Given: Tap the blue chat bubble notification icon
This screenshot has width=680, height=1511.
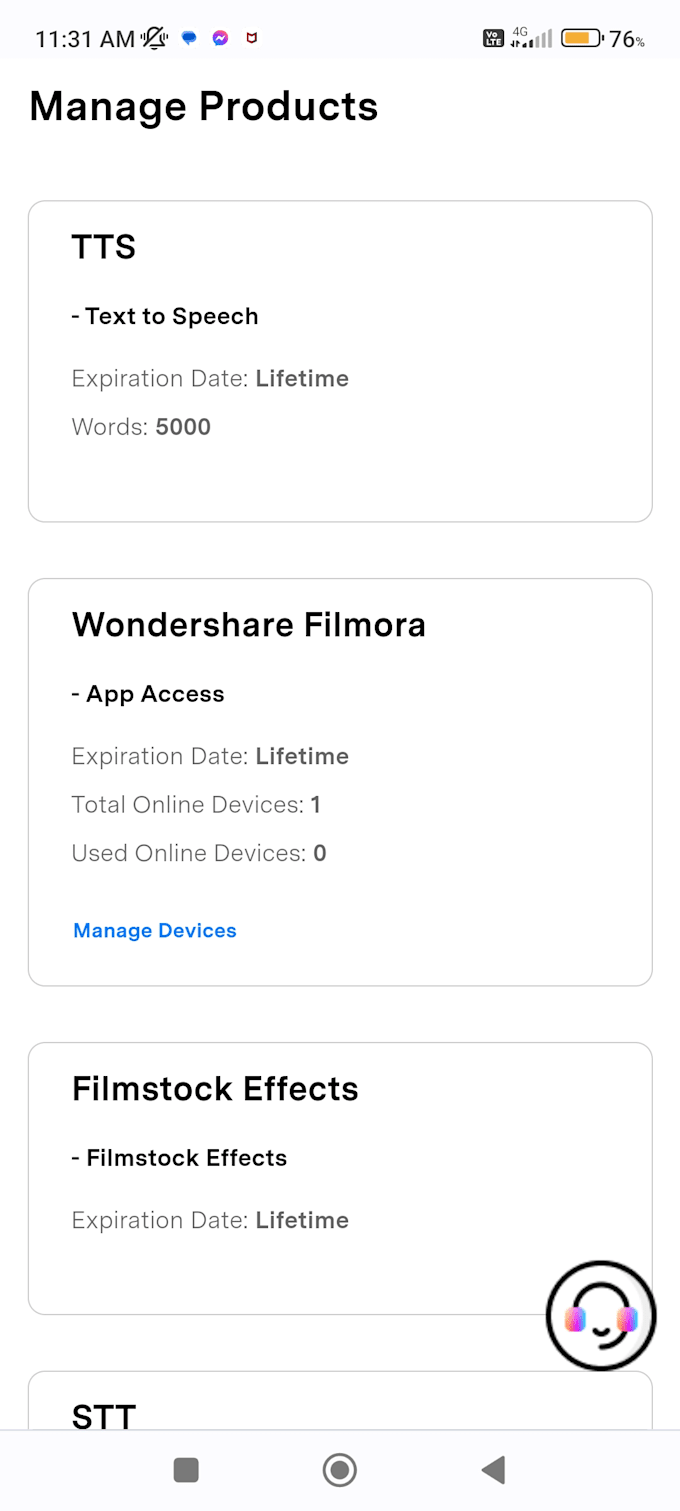Looking at the screenshot, I should pos(189,39).
